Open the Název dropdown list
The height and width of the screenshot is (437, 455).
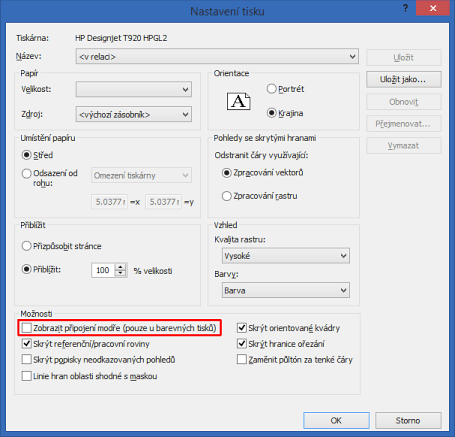(x=217, y=56)
